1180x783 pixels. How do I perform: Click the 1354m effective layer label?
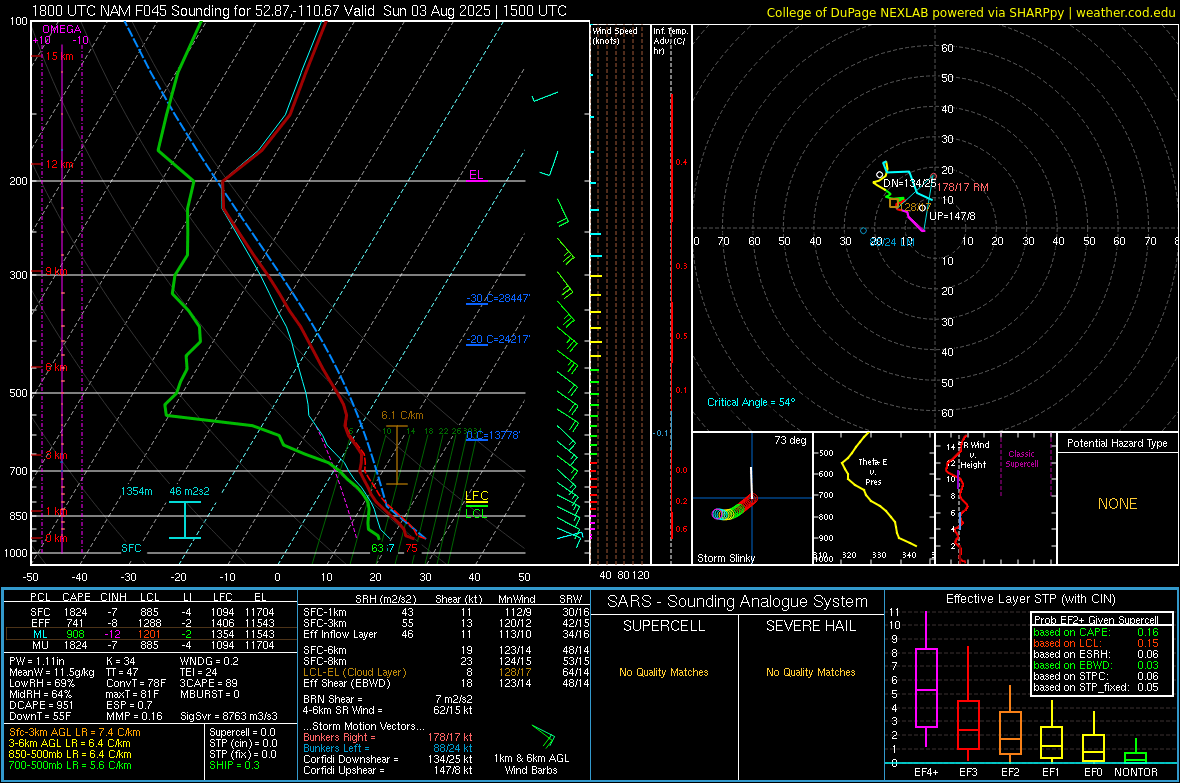click(136, 491)
